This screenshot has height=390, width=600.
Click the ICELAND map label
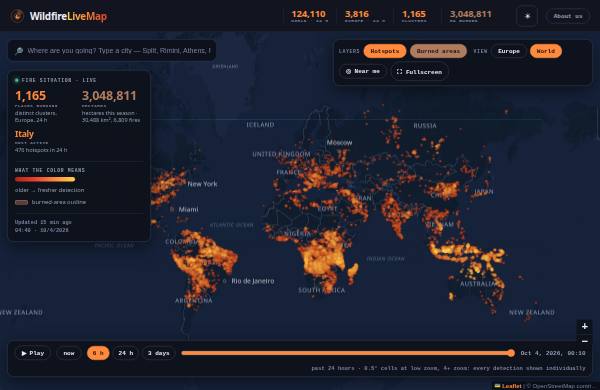260,125
